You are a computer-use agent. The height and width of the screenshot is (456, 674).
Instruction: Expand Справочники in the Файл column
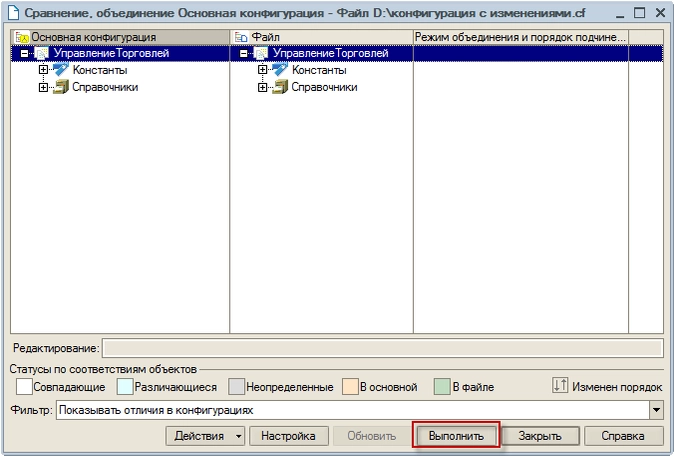tap(262, 87)
